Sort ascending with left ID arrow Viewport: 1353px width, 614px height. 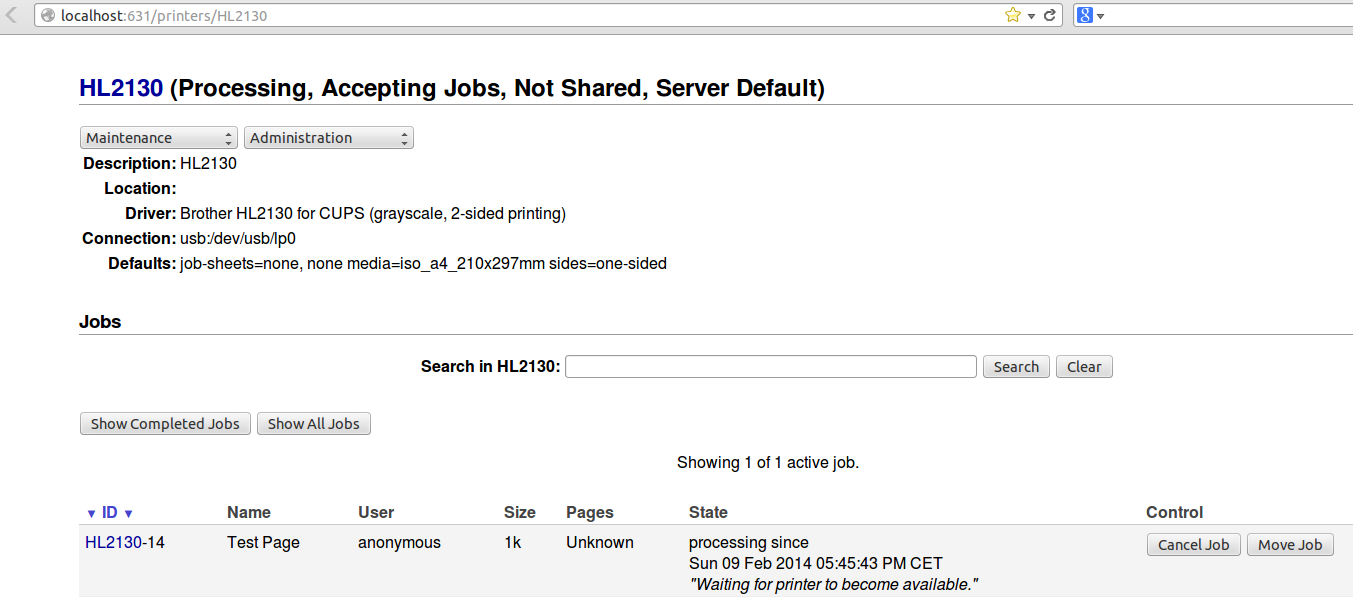tap(91, 513)
